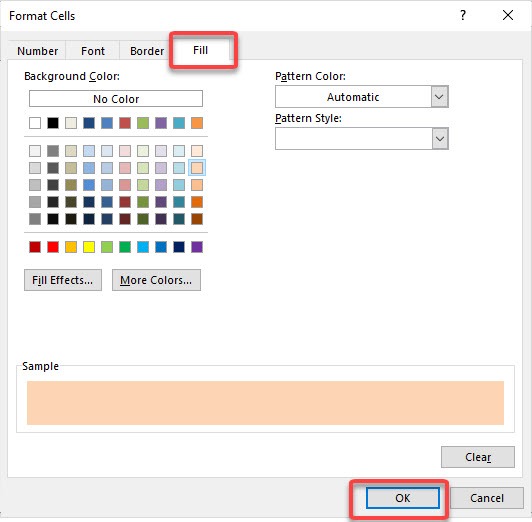This screenshot has height=522, width=532.
Task: Open the Pattern Color dropdown arrow
Action: 440,97
